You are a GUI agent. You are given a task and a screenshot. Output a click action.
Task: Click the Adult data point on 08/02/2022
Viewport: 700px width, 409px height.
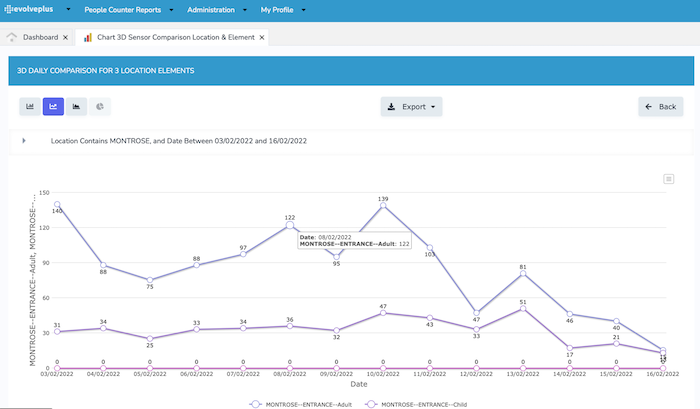(290, 225)
